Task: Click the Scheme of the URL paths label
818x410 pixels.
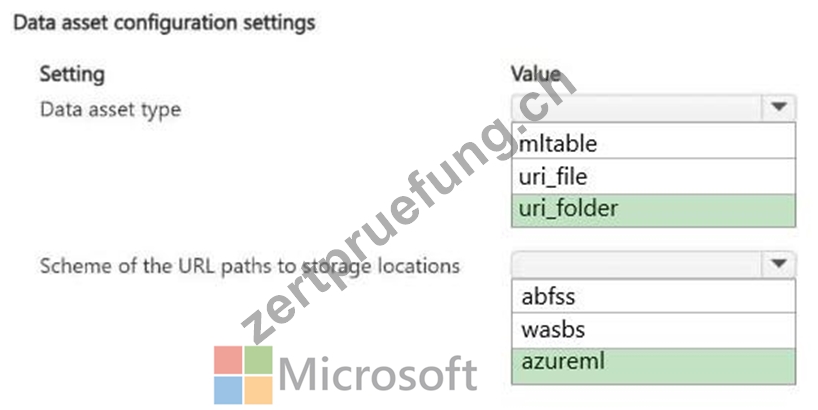Action: pos(250,266)
